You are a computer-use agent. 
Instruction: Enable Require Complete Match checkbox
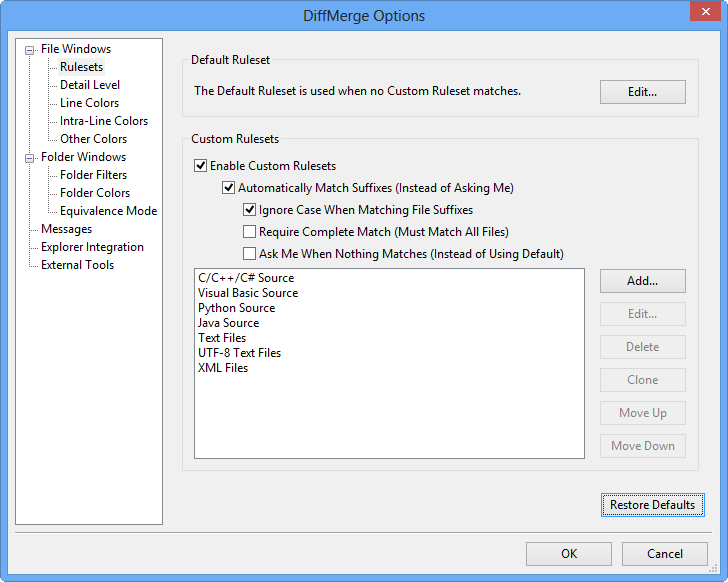pos(250,232)
